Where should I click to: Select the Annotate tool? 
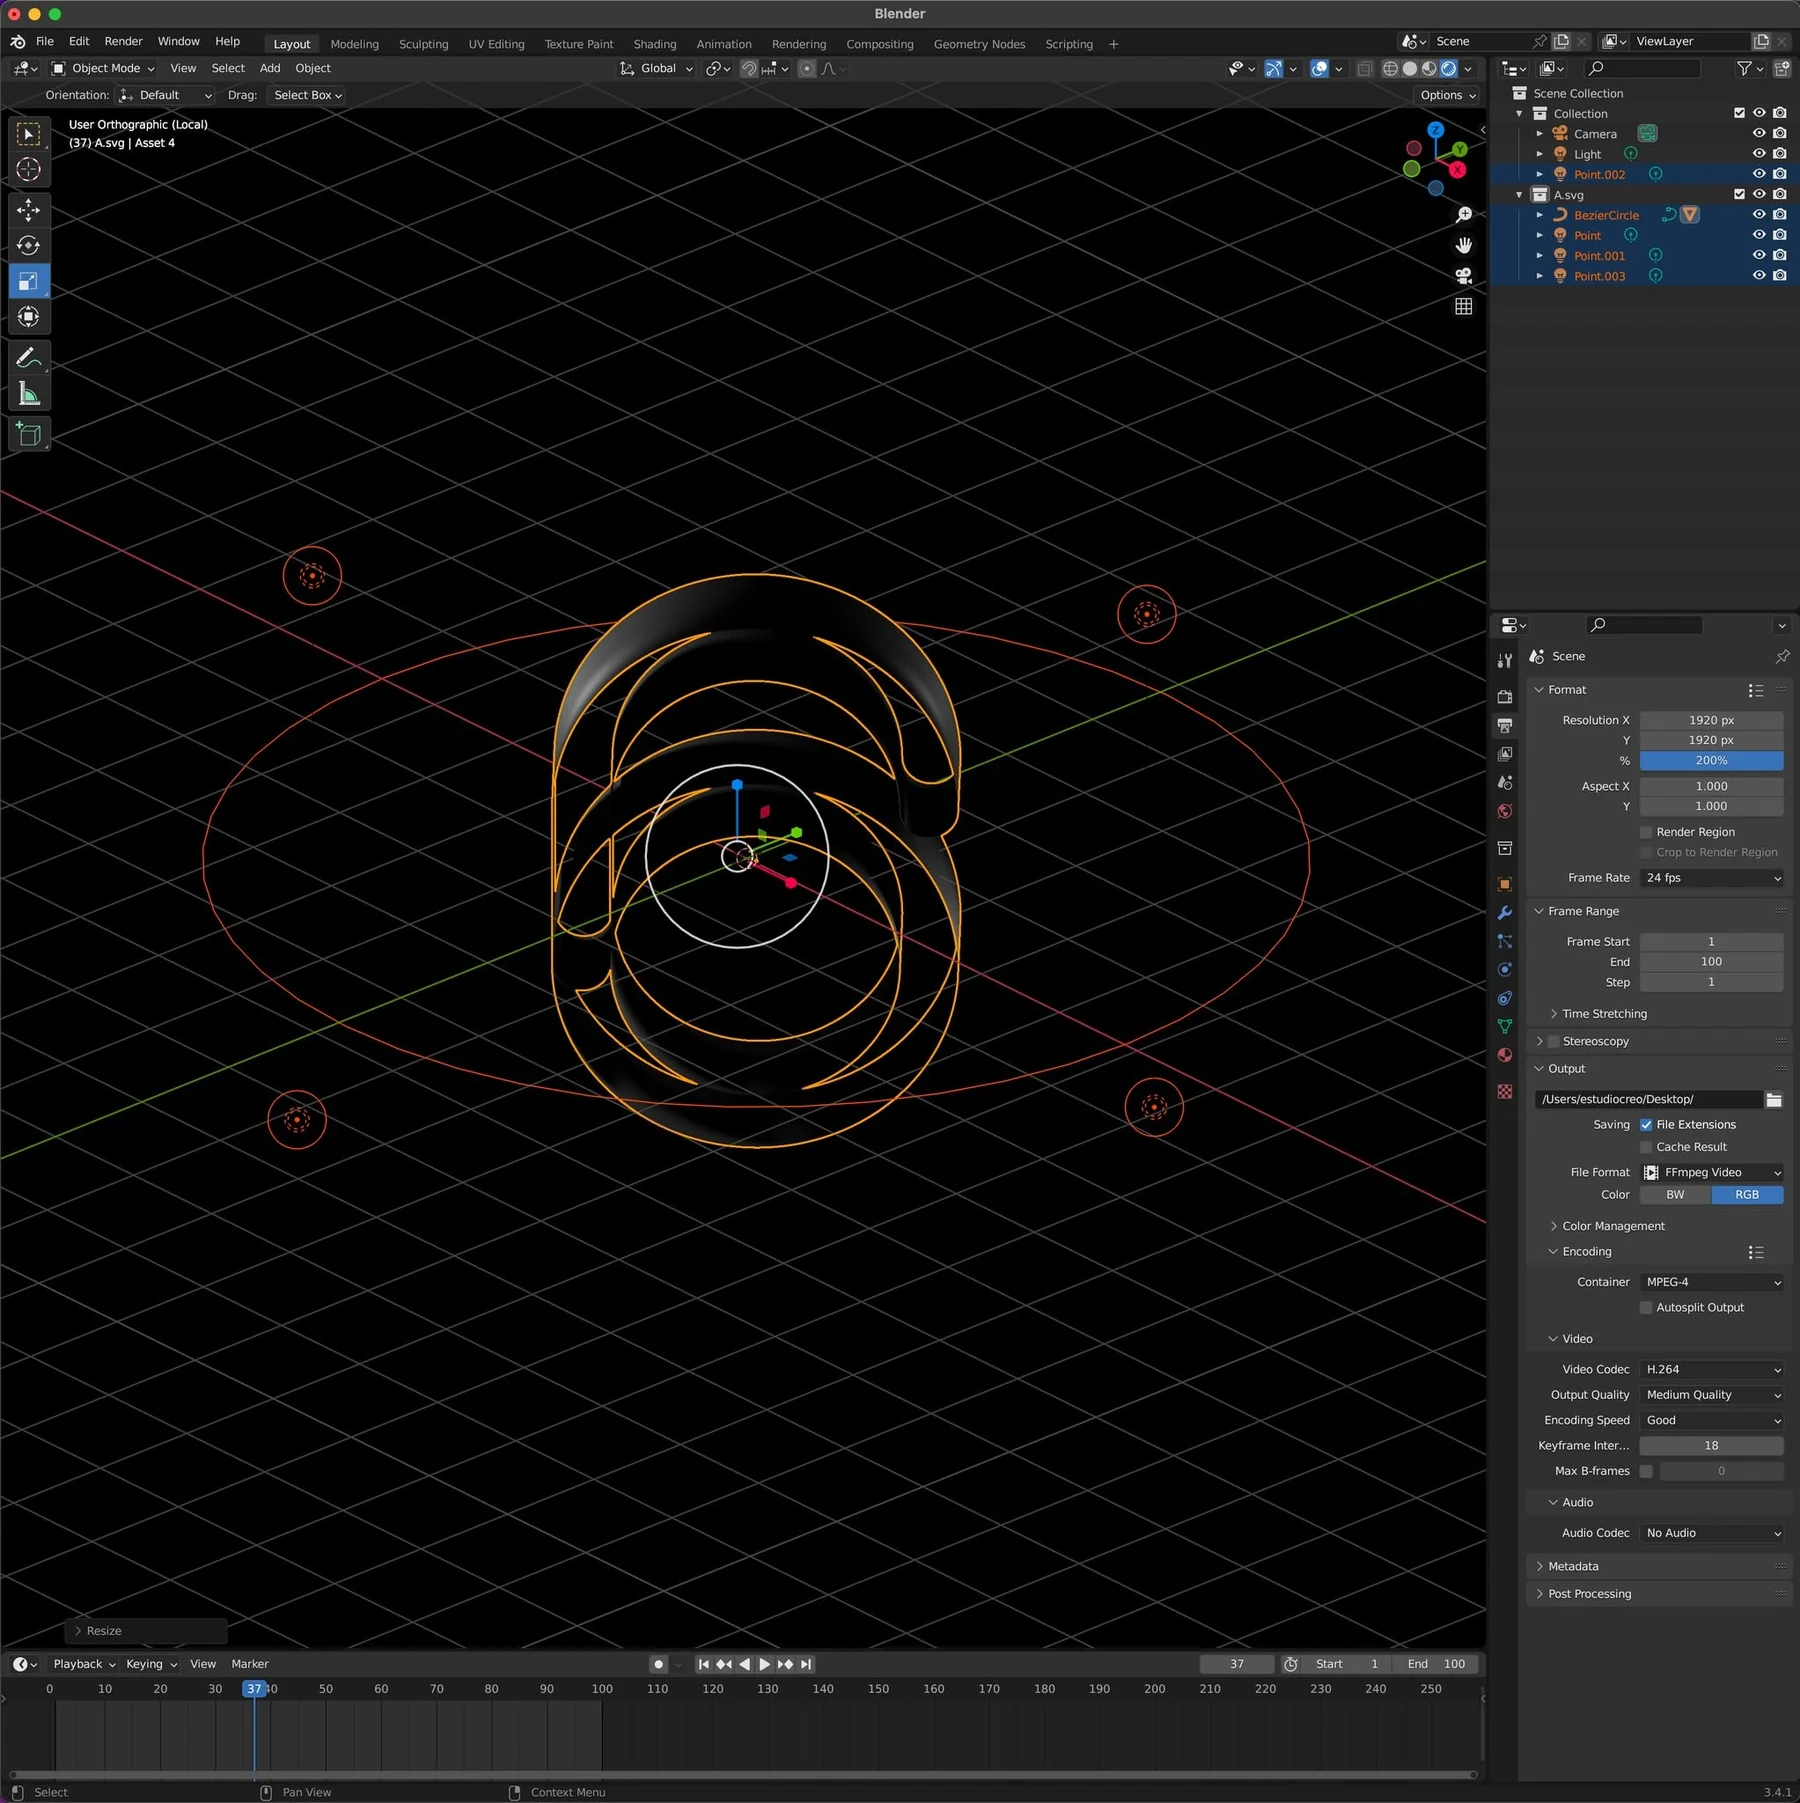click(28, 358)
